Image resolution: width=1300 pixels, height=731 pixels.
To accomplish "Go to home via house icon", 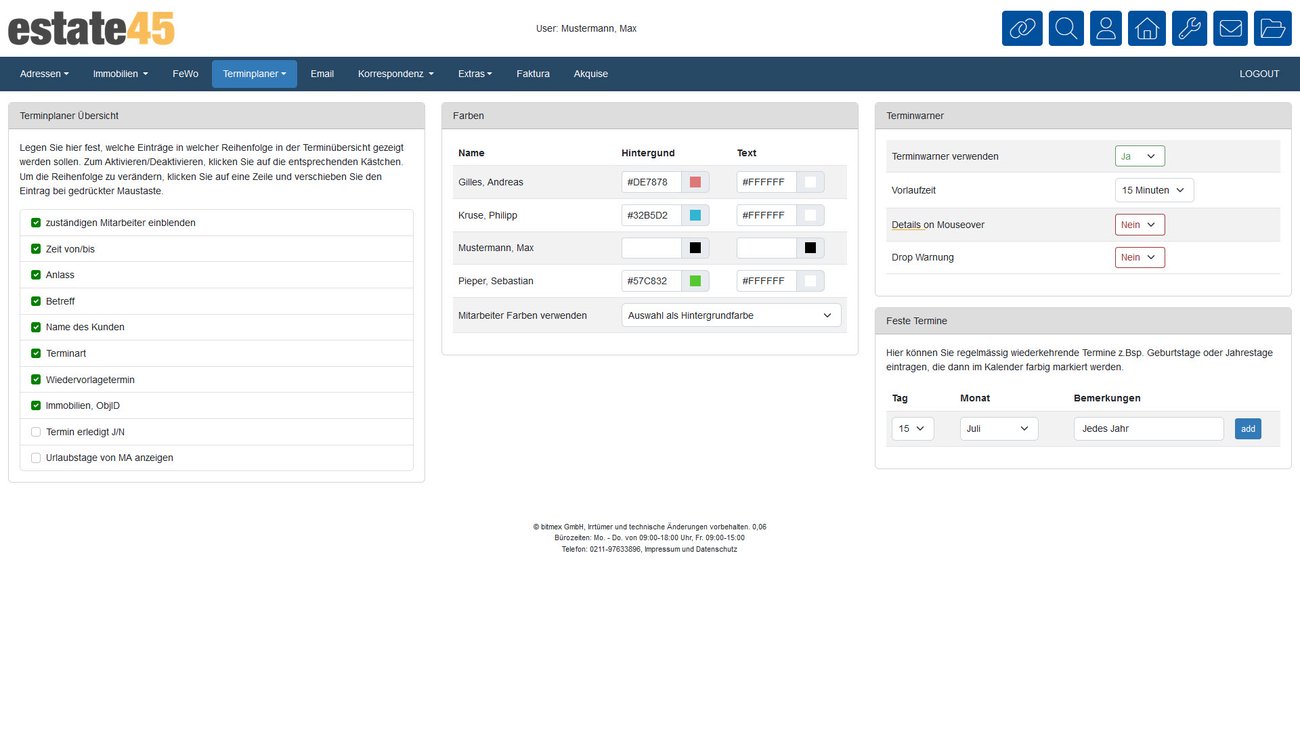I will click(x=1147, y=28).
